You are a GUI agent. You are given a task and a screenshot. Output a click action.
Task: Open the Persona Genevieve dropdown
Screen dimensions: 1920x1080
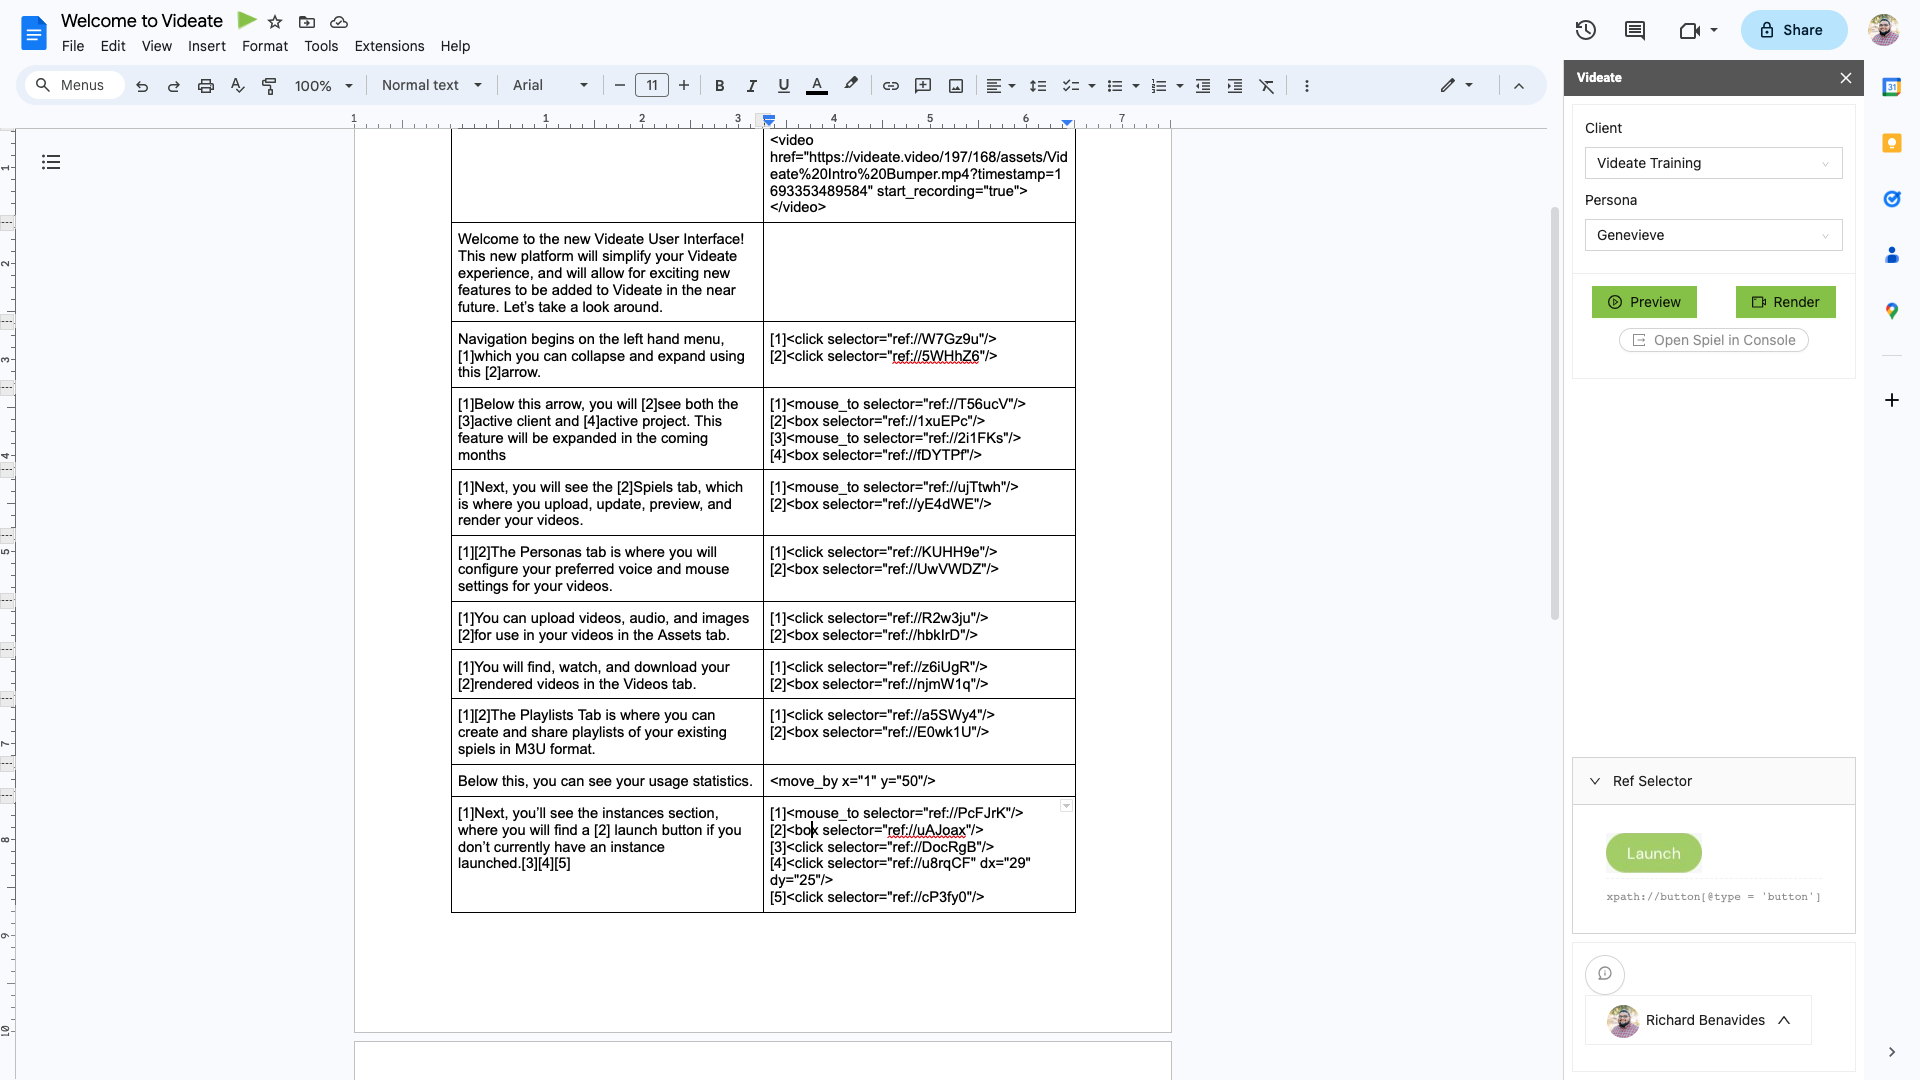(1713, 235)
